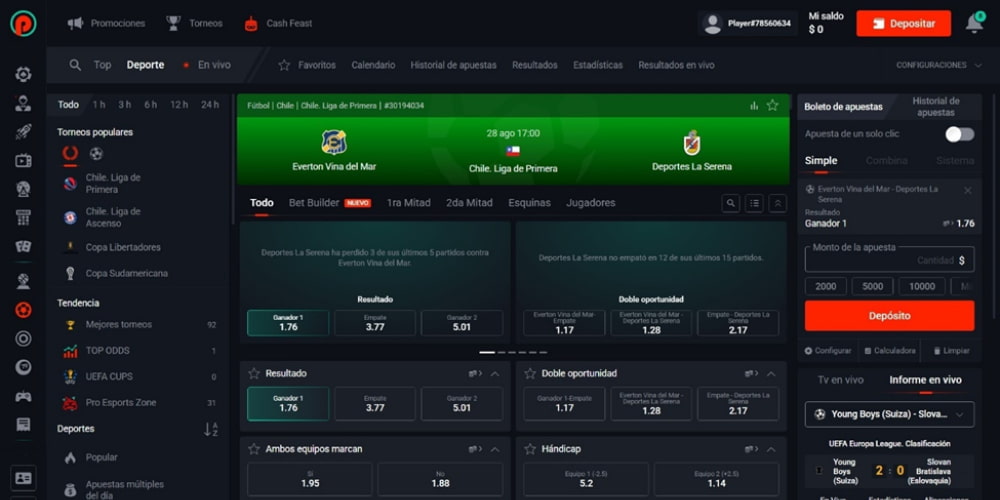Favorite the Doble oportunidad market star
This screenshot has height=500, width=1000.
530,374
